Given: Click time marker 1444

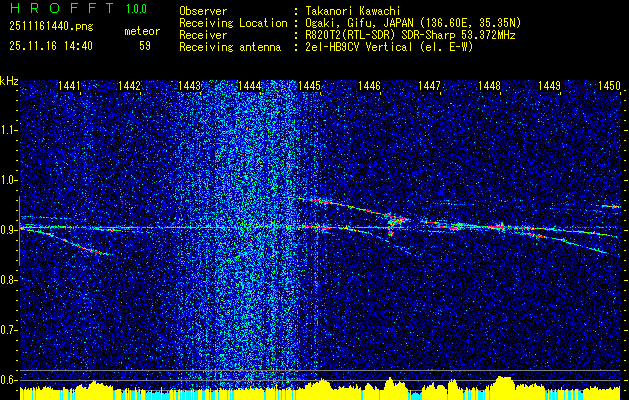Looking at the screenshot, I should tap(250, 85).
